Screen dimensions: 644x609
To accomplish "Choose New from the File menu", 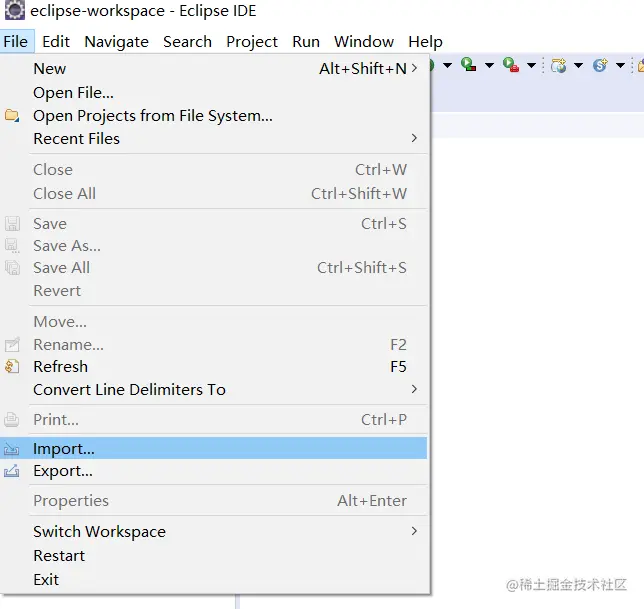I will [214, 68].
